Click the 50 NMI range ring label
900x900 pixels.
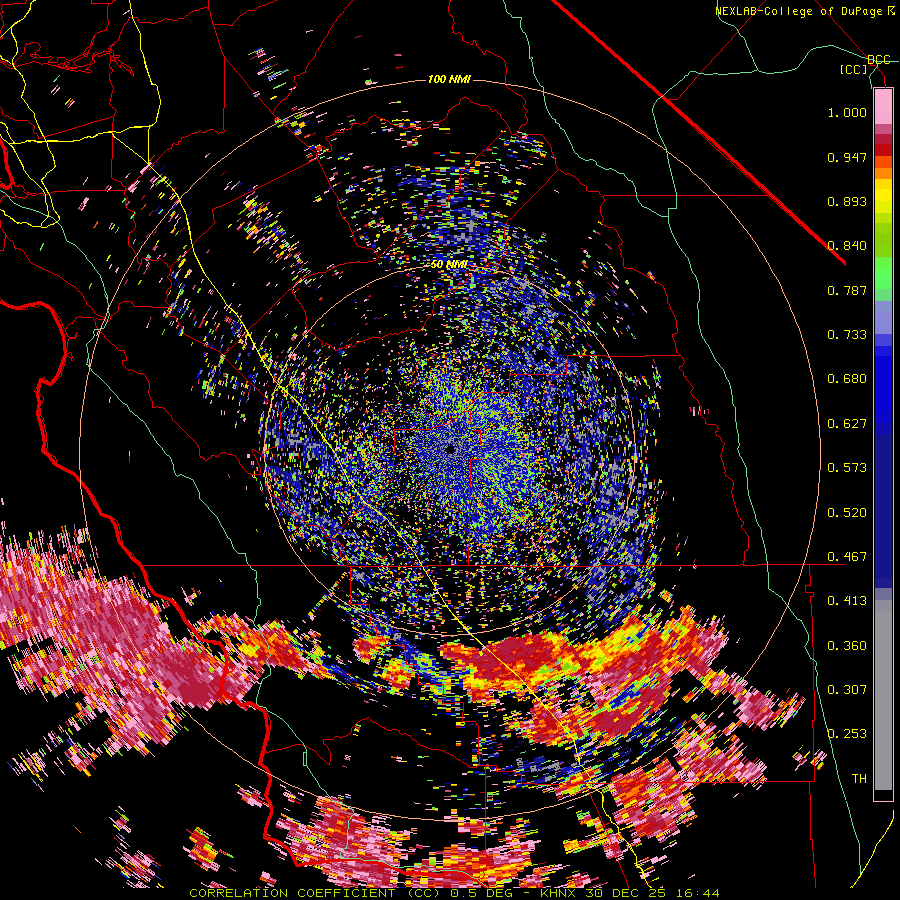(449, 265)
